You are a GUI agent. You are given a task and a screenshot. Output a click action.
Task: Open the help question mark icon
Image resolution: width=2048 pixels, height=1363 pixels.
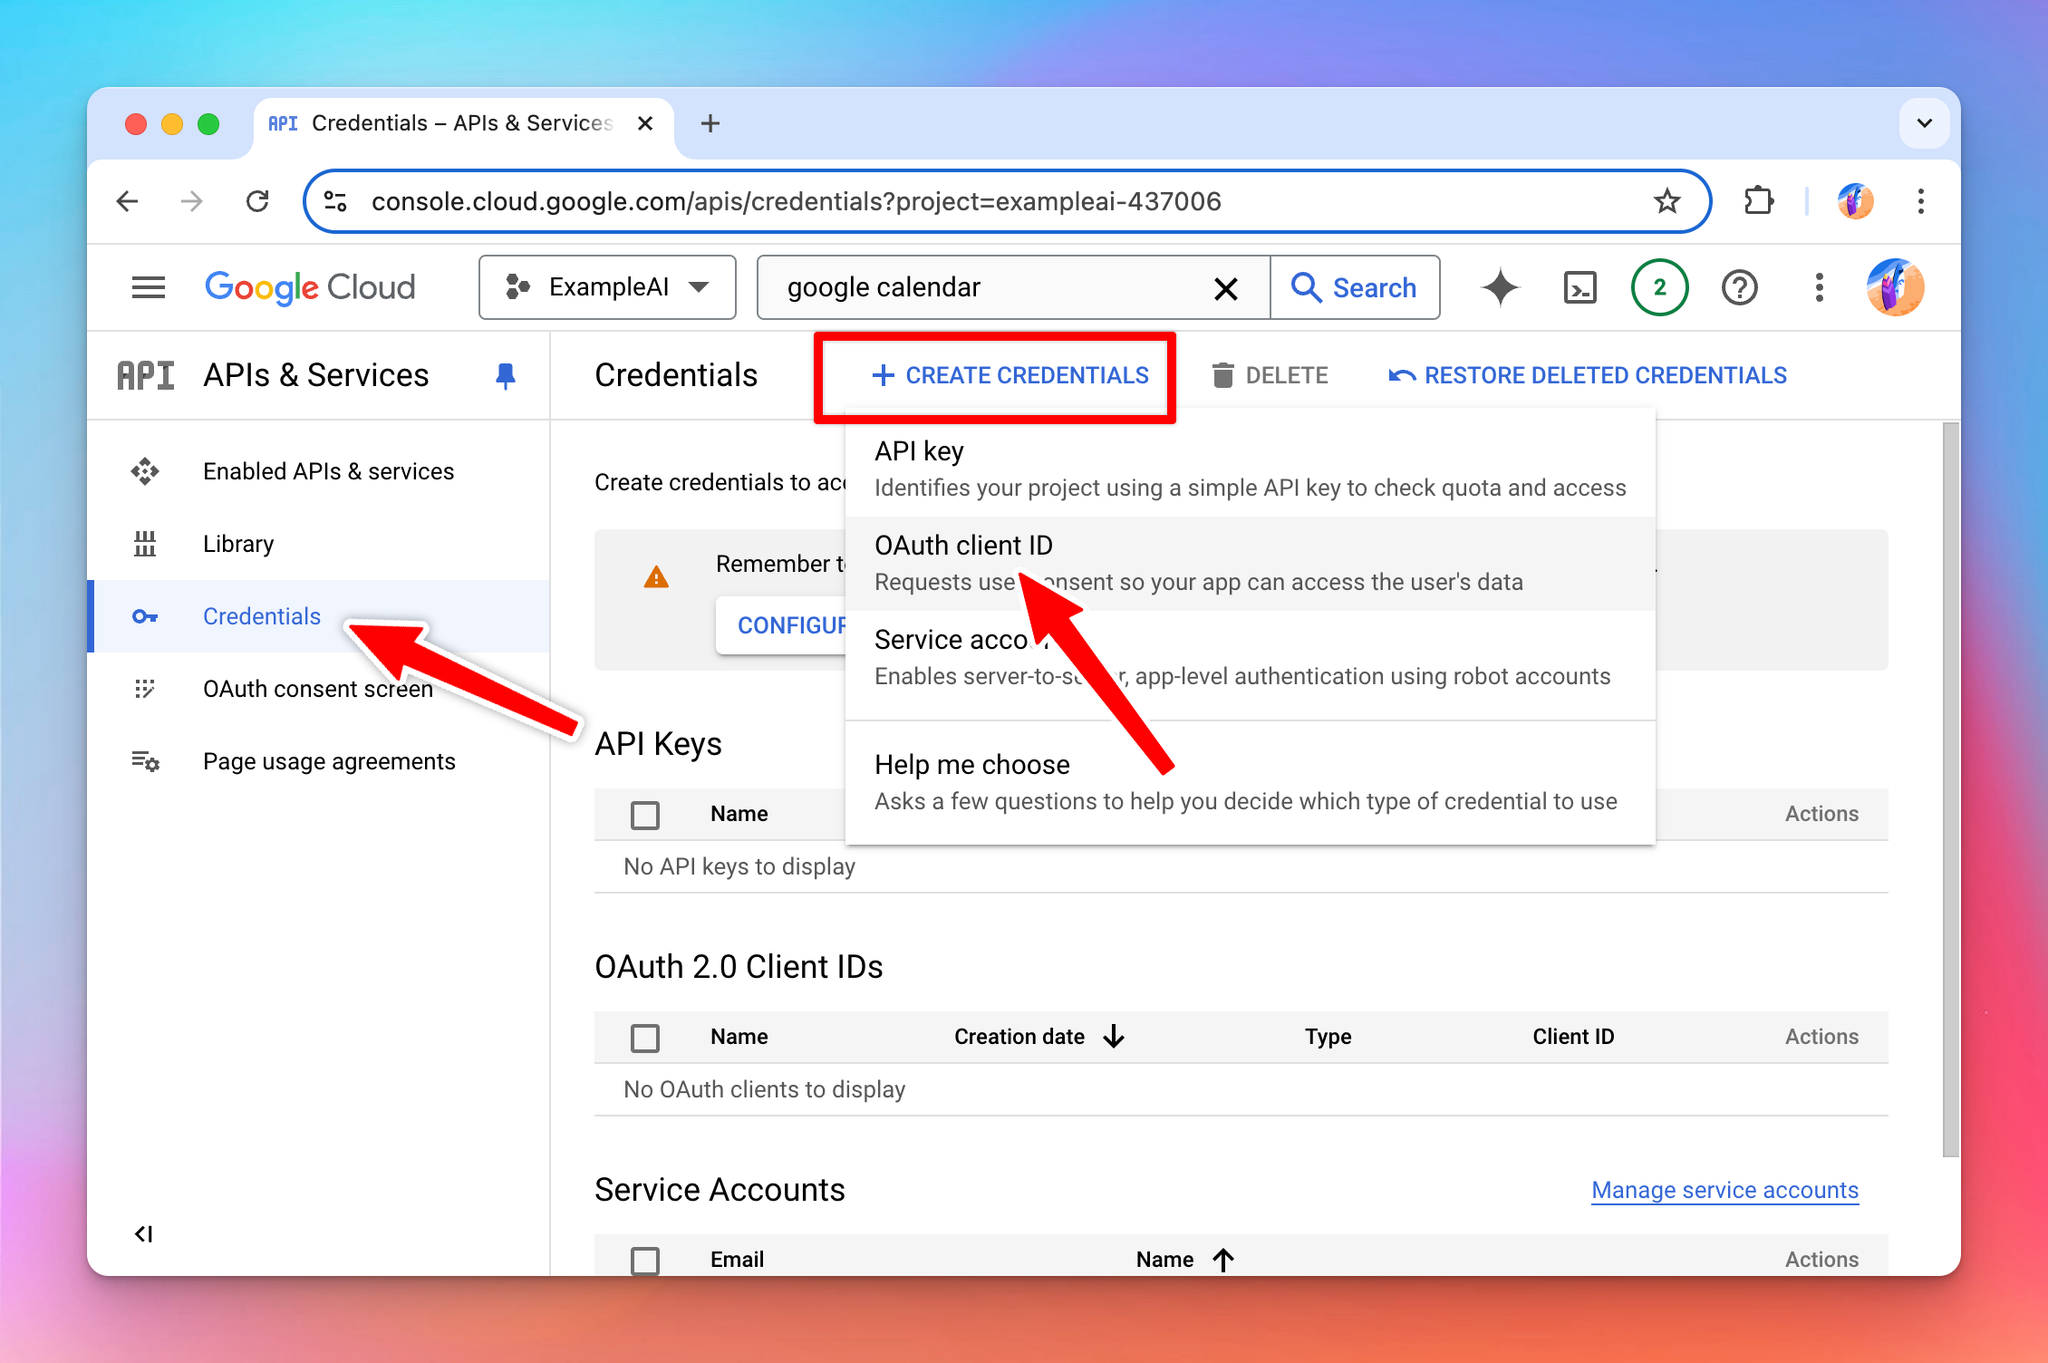pyautogui.click(x=1739, y=288)
